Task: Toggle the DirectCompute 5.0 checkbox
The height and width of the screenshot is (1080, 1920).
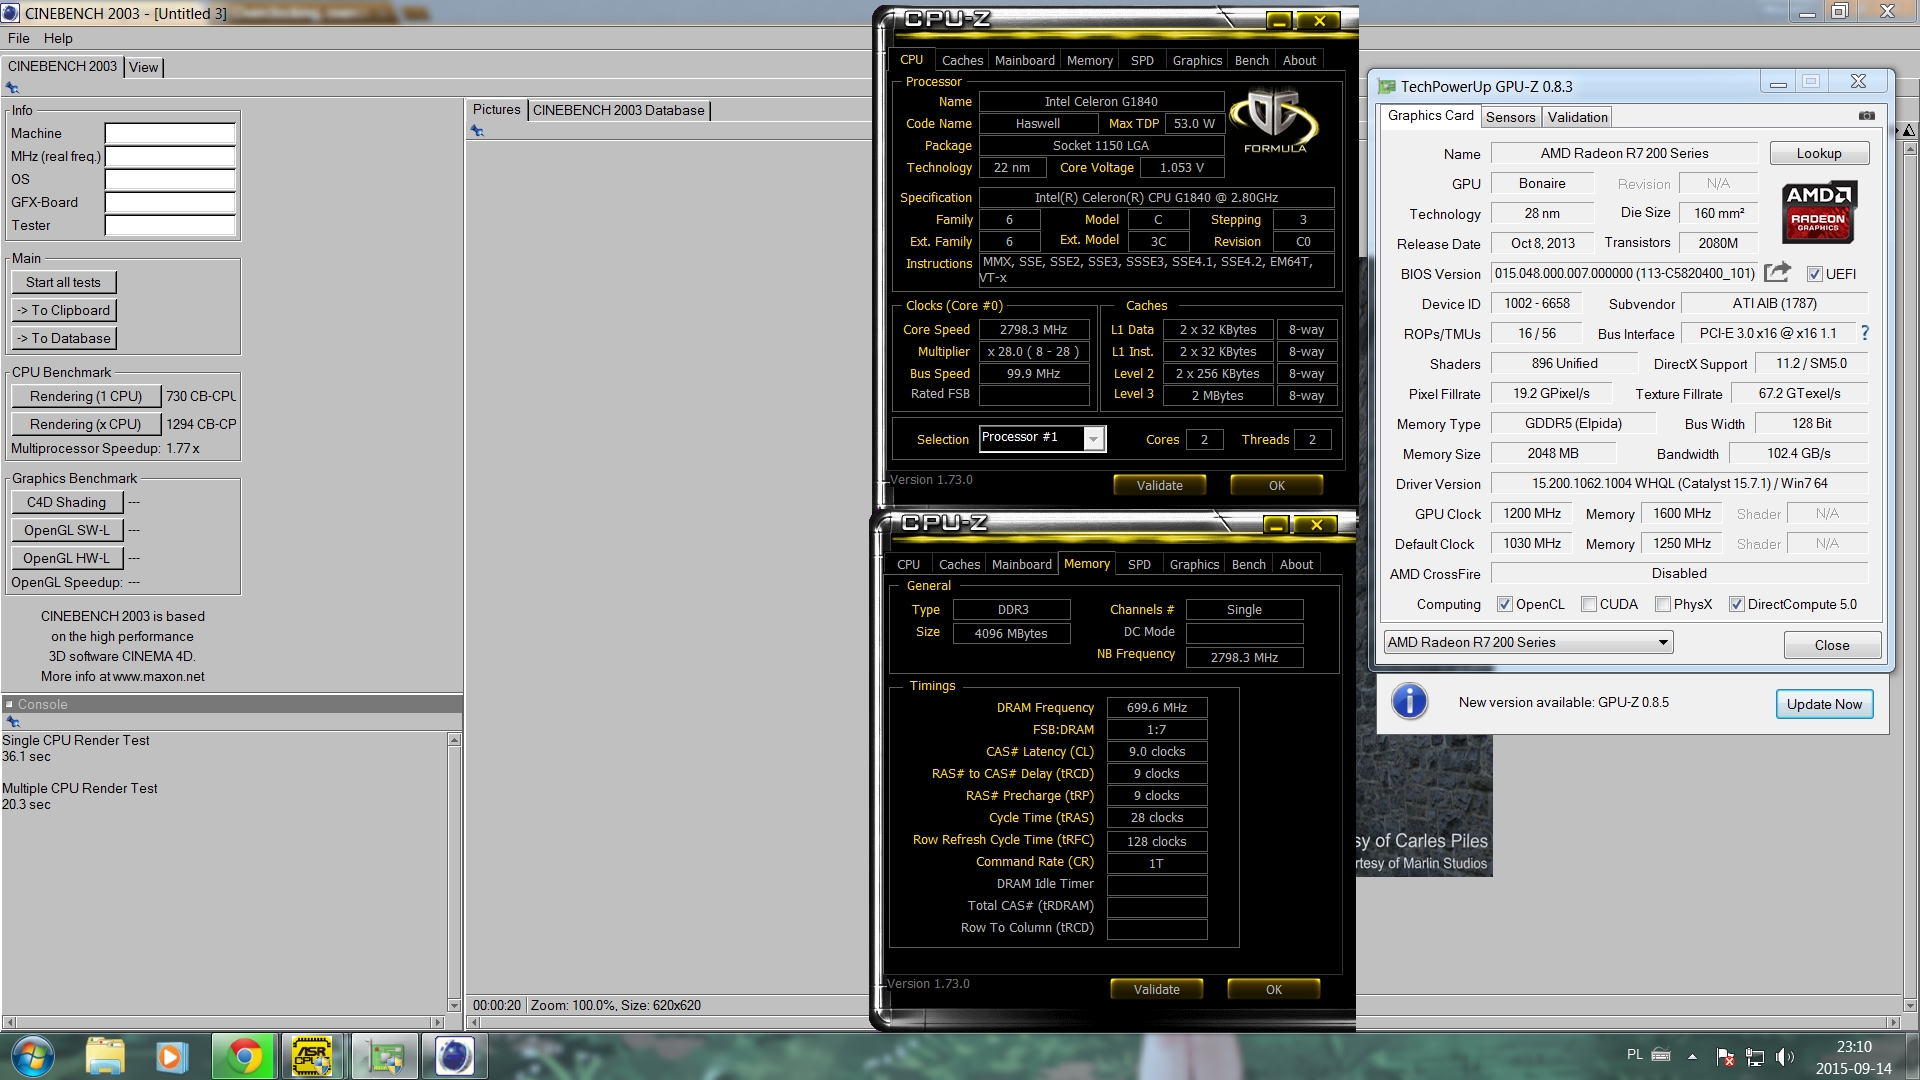Action: (x=1736, y=604)
